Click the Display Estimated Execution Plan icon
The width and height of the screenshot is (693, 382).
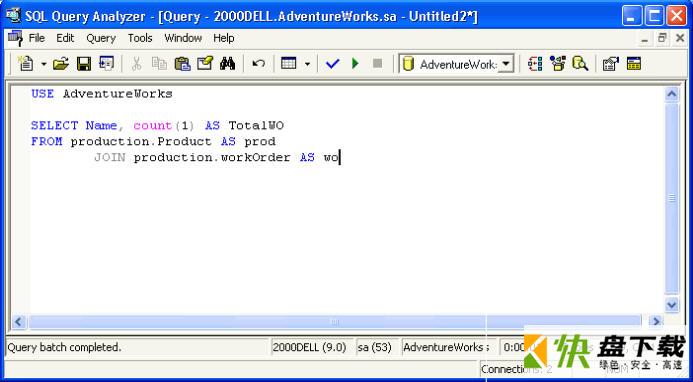535,64
